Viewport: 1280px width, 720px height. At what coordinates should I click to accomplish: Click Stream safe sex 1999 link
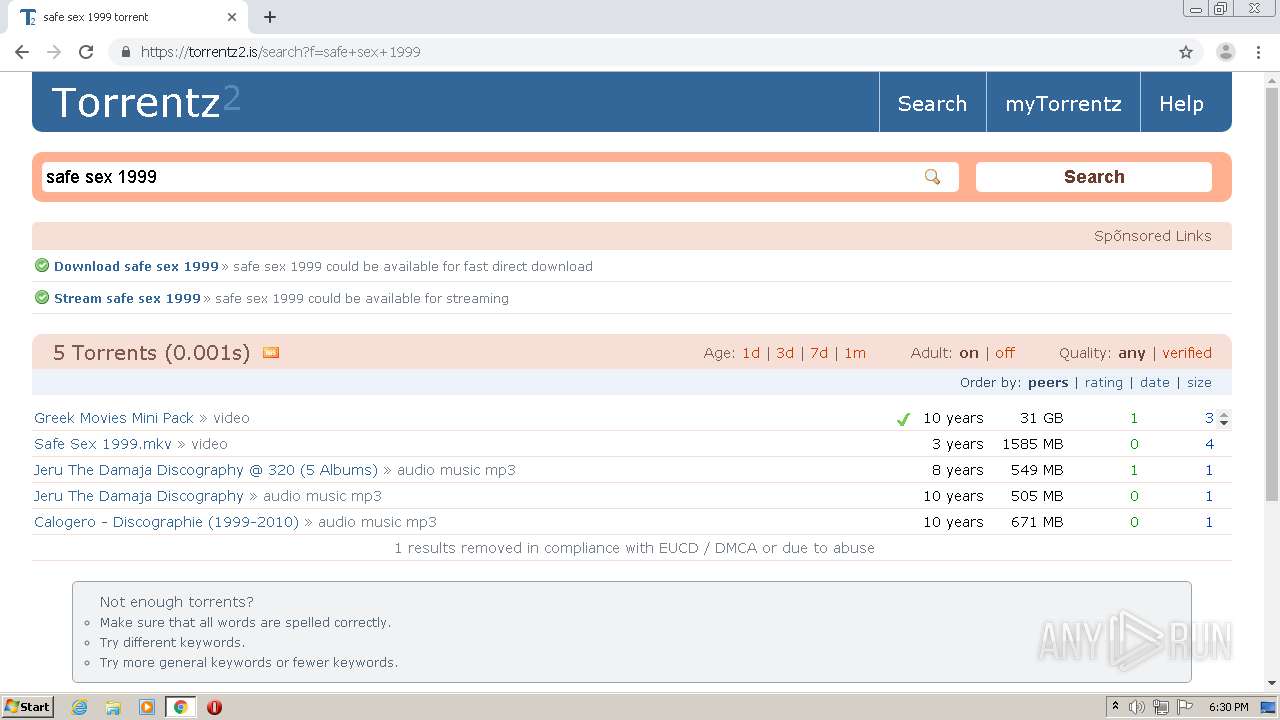(x=127, y=298)
